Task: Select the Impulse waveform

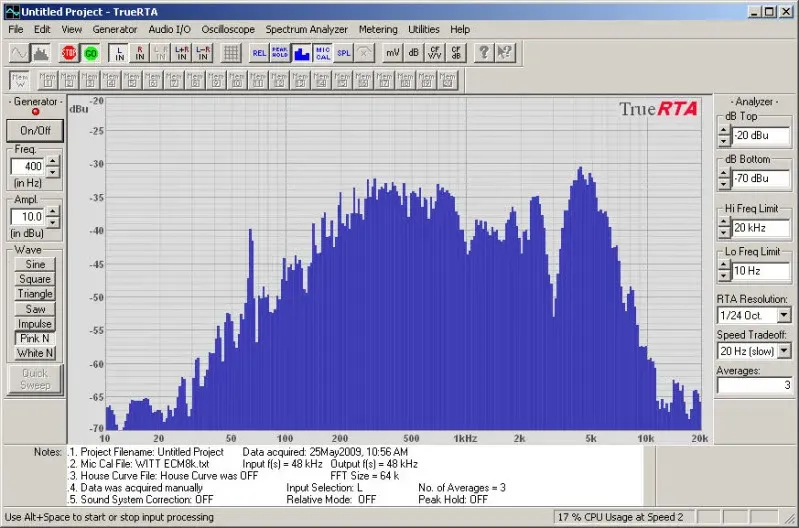Action: tap(35, 324)
